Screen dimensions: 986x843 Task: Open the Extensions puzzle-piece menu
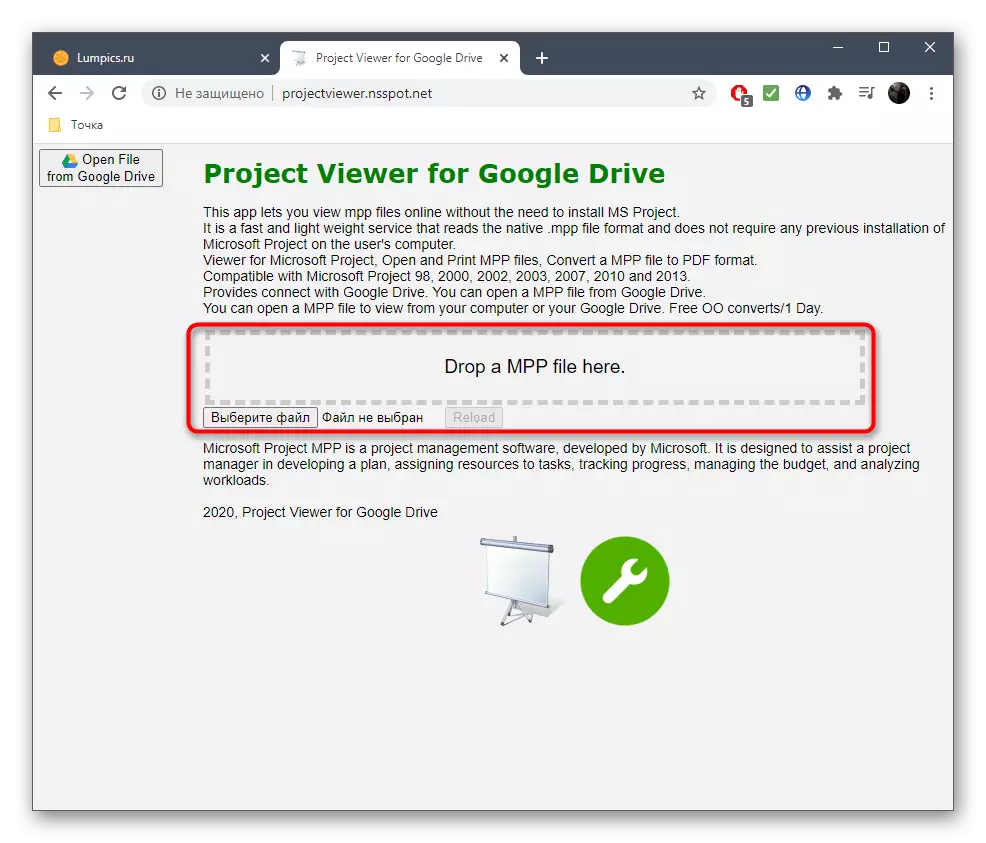tap(834, 94)
